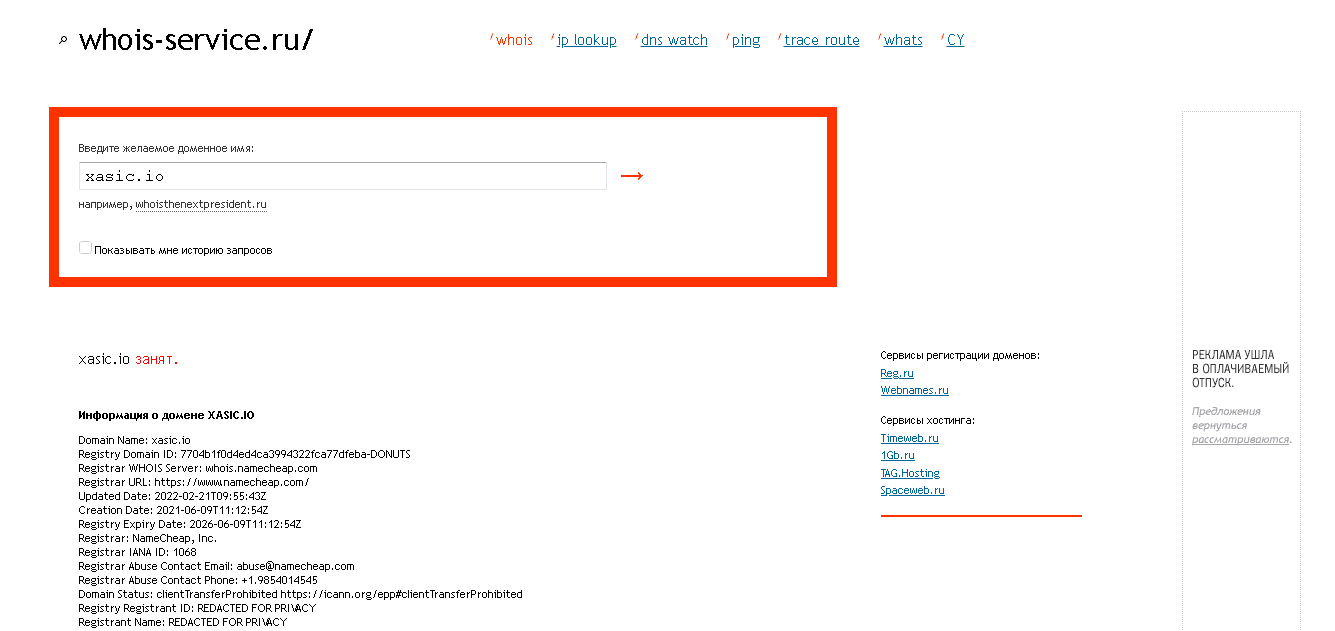
Task: Click the magnifier icon beside the site logo
Action: coord(63,41)
